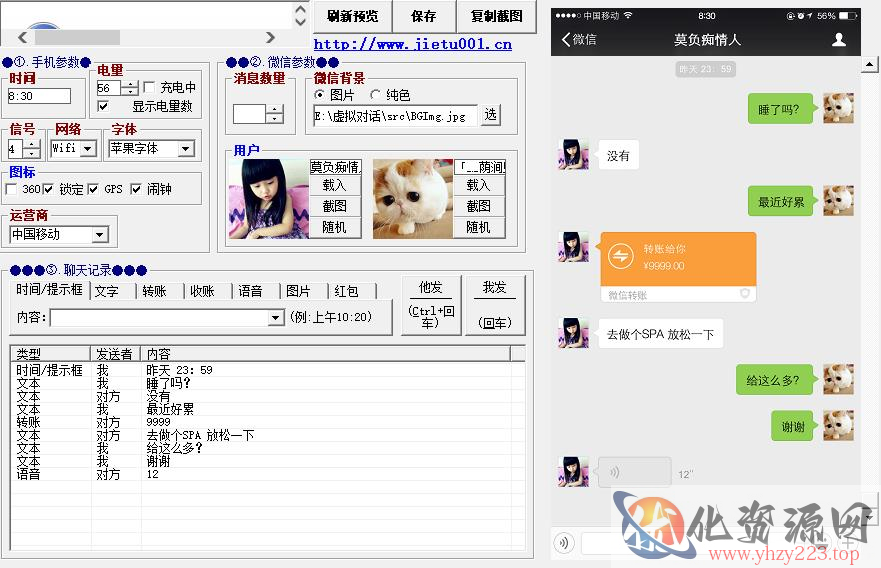Adjust the 消息数量 stepper arrows
Viewport: 881px width, 568px height.
274,114
